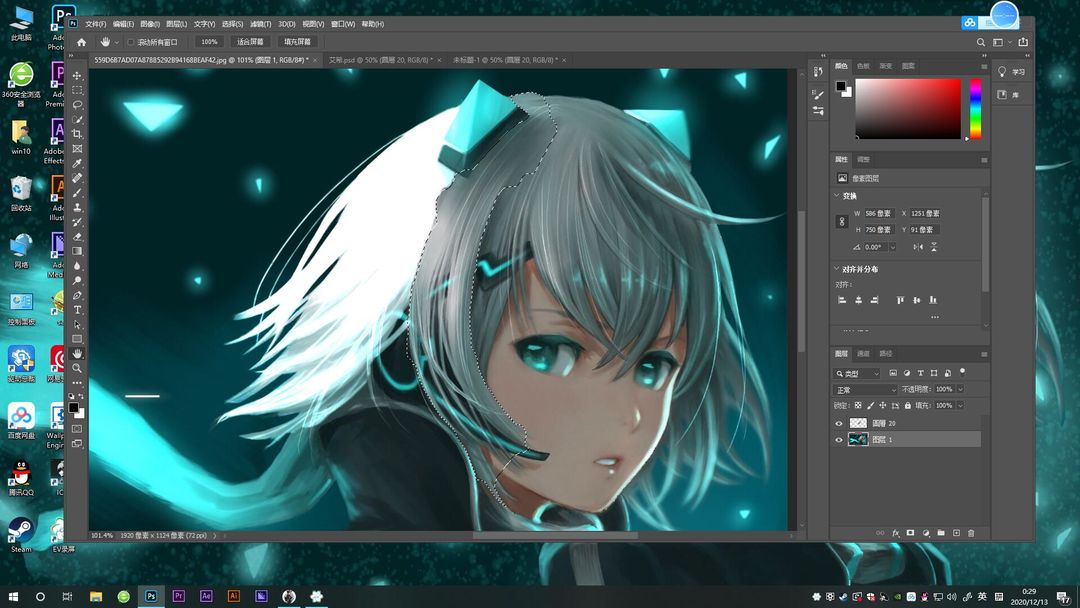Create a new group folder

(x=941, y=533)
